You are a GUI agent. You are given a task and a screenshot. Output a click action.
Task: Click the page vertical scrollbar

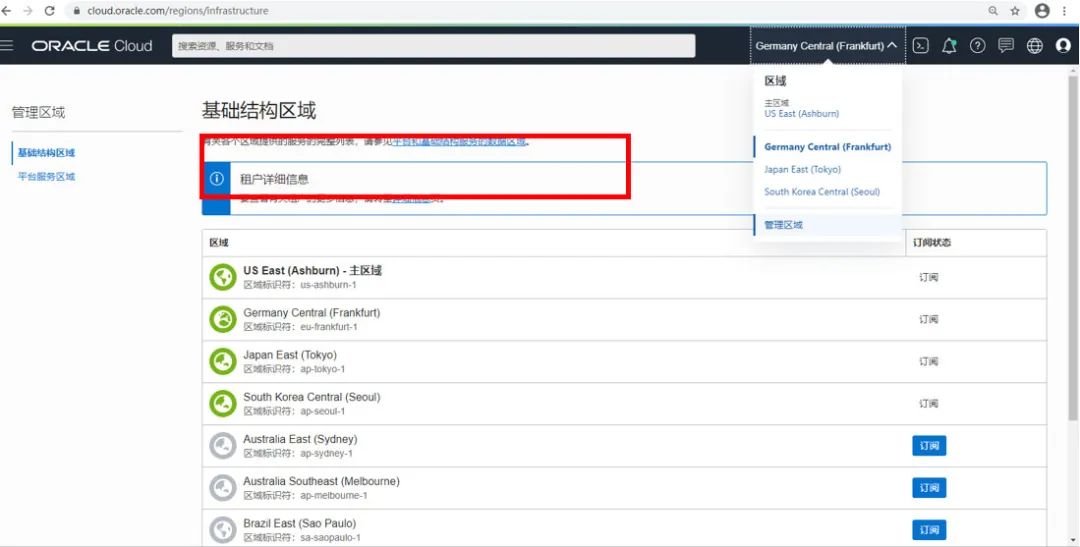point(1073,248)
